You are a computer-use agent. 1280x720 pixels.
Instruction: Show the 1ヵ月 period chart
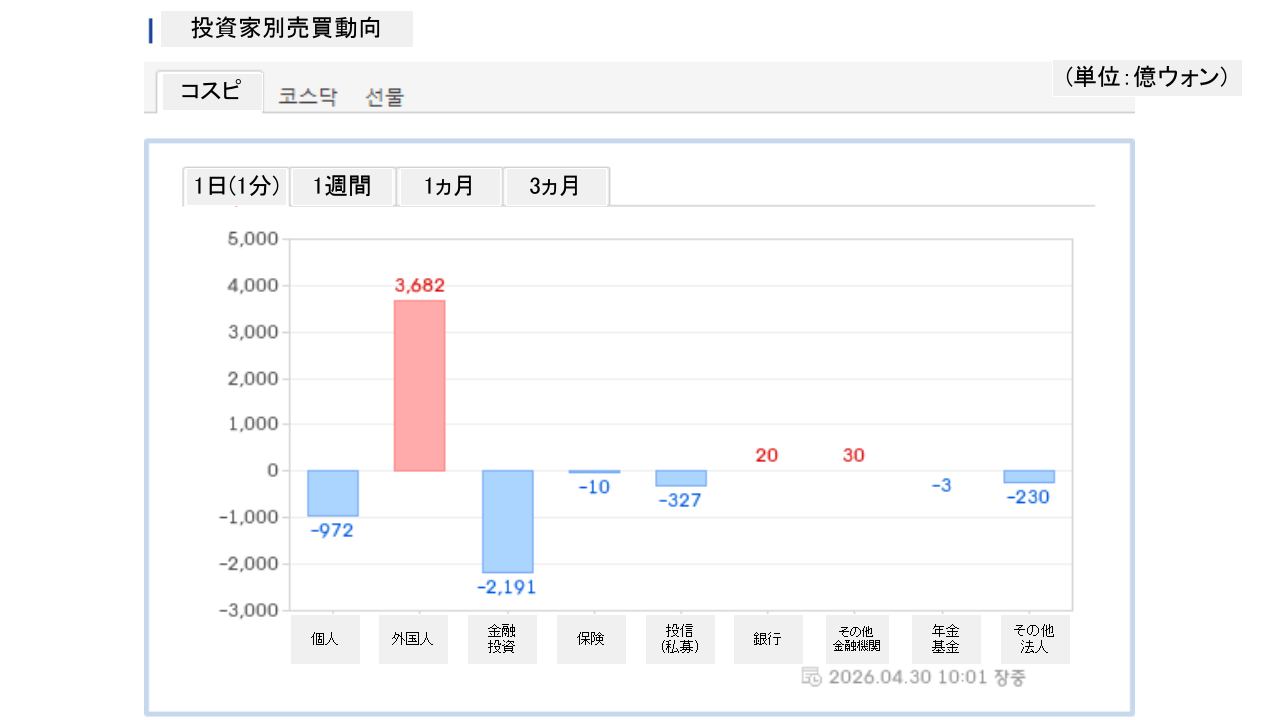click(449, 187)
